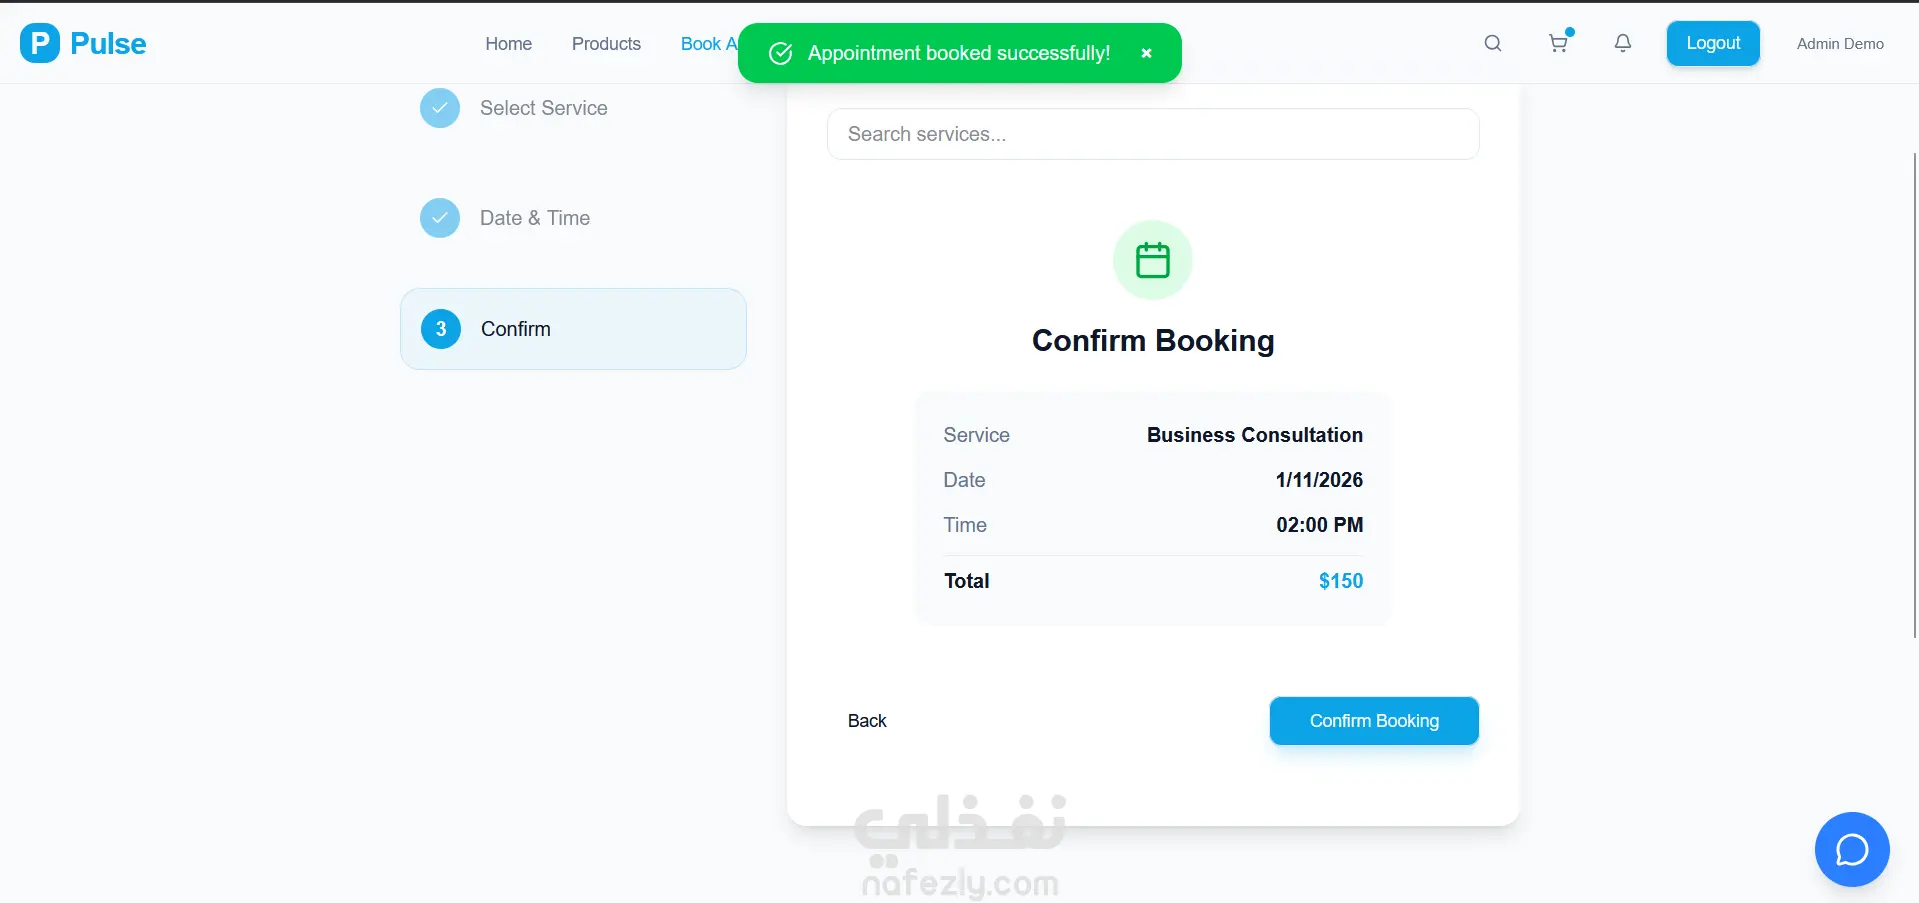
Task: Click the Logout button
Action: [x=1713, y=44]
